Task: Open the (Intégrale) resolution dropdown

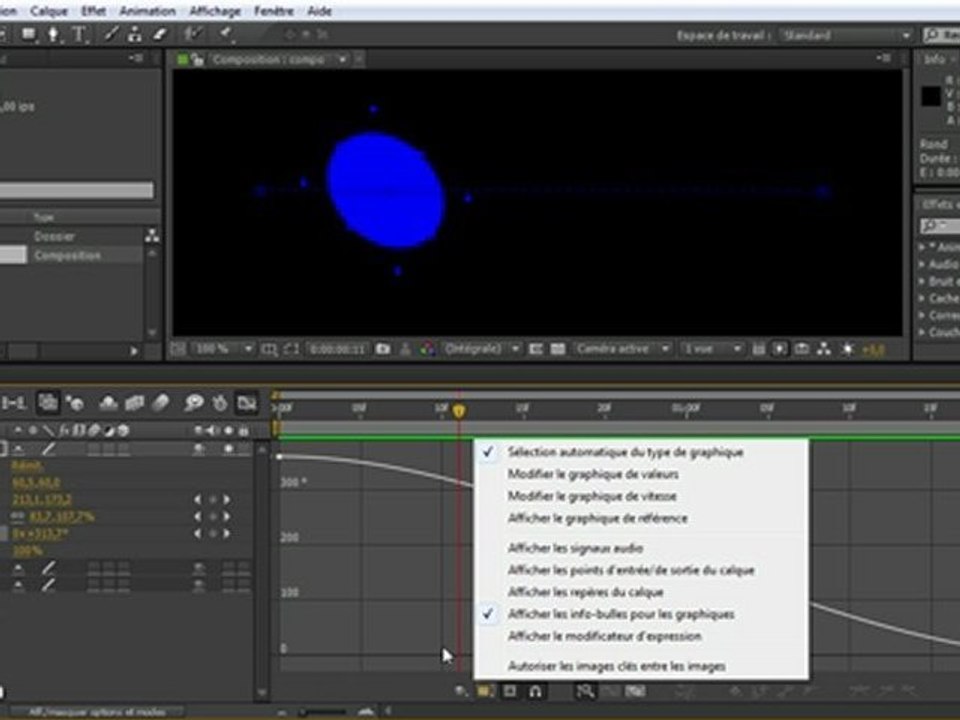Action: 482,349
